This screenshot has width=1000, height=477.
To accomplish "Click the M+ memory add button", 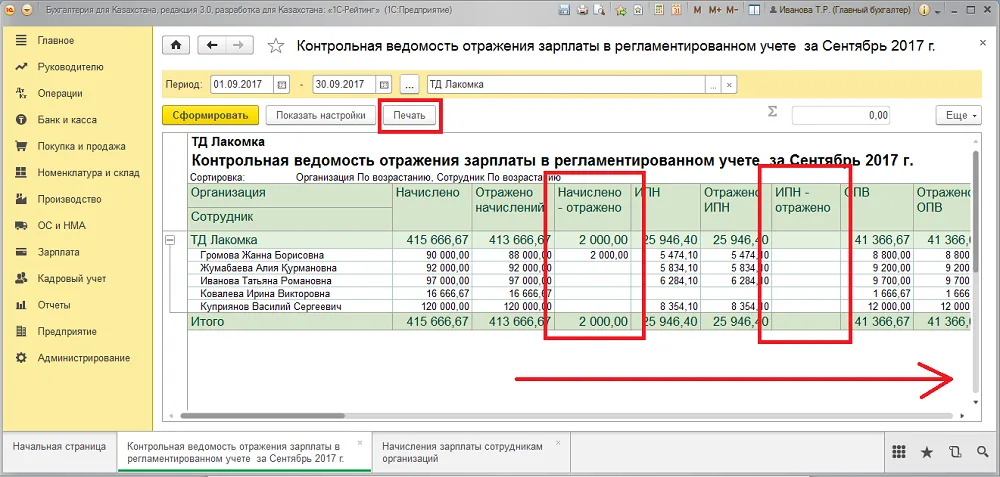I will pyautogui.click(x=715, y=10).
